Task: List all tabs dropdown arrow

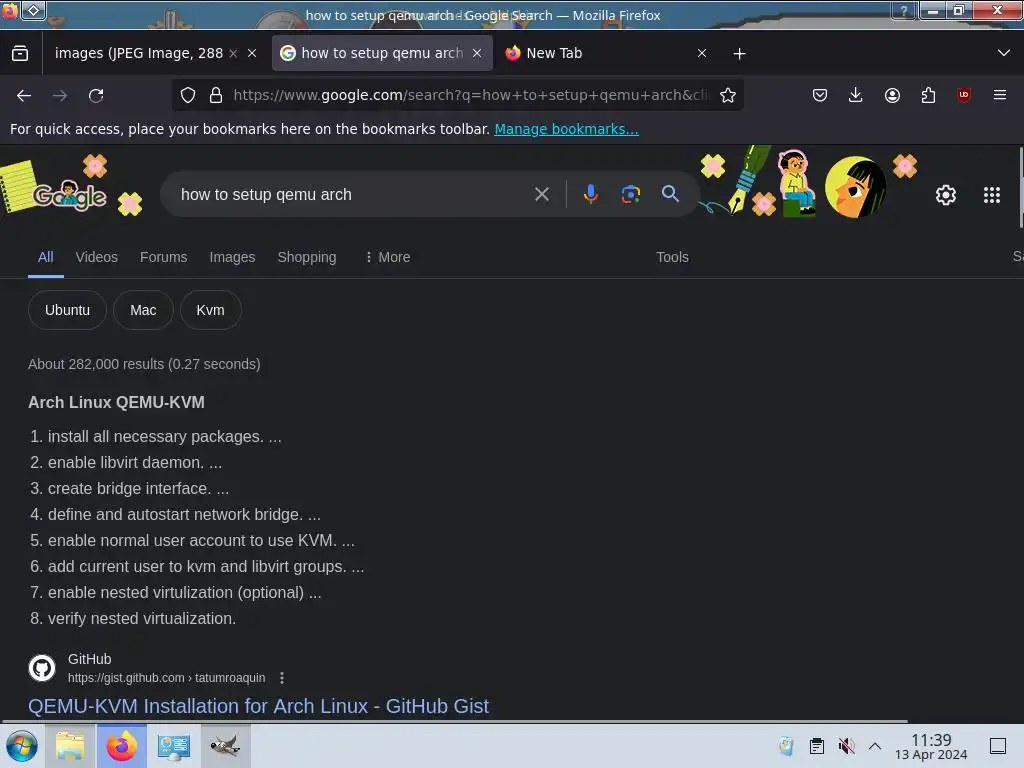Action: [1004, 53]
